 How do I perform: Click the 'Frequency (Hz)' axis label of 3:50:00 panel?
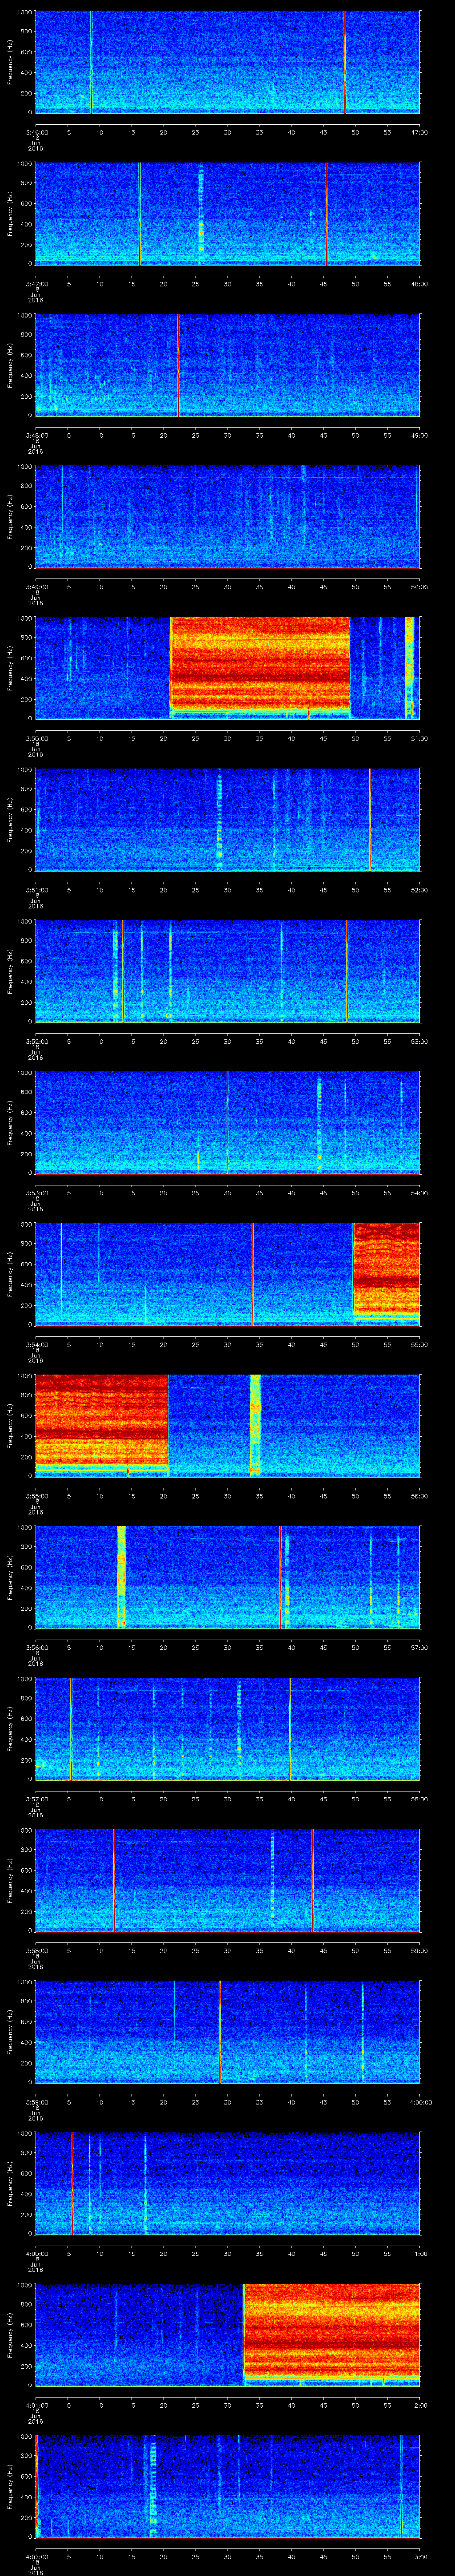(x=10, y=668)
